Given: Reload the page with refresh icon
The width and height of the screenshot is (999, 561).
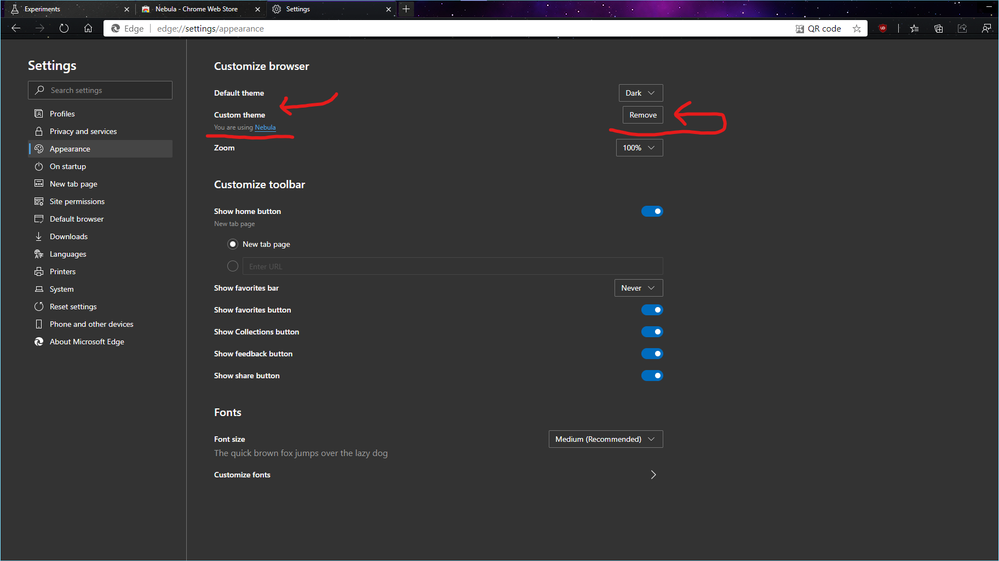Looking at the screenshot, I should point(64,28).
